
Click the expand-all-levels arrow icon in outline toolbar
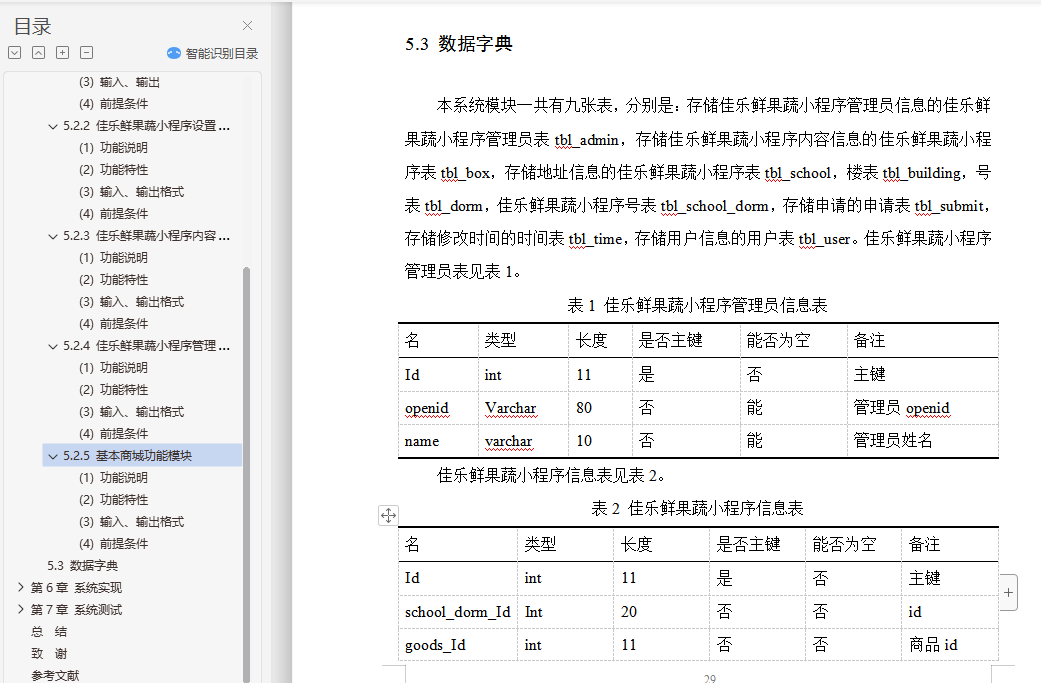point(15,53)
